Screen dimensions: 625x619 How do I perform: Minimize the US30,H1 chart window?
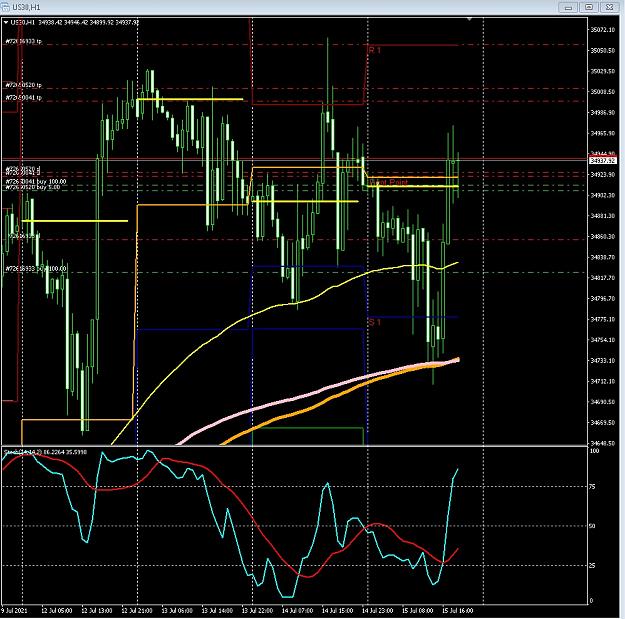coord(568,7)
